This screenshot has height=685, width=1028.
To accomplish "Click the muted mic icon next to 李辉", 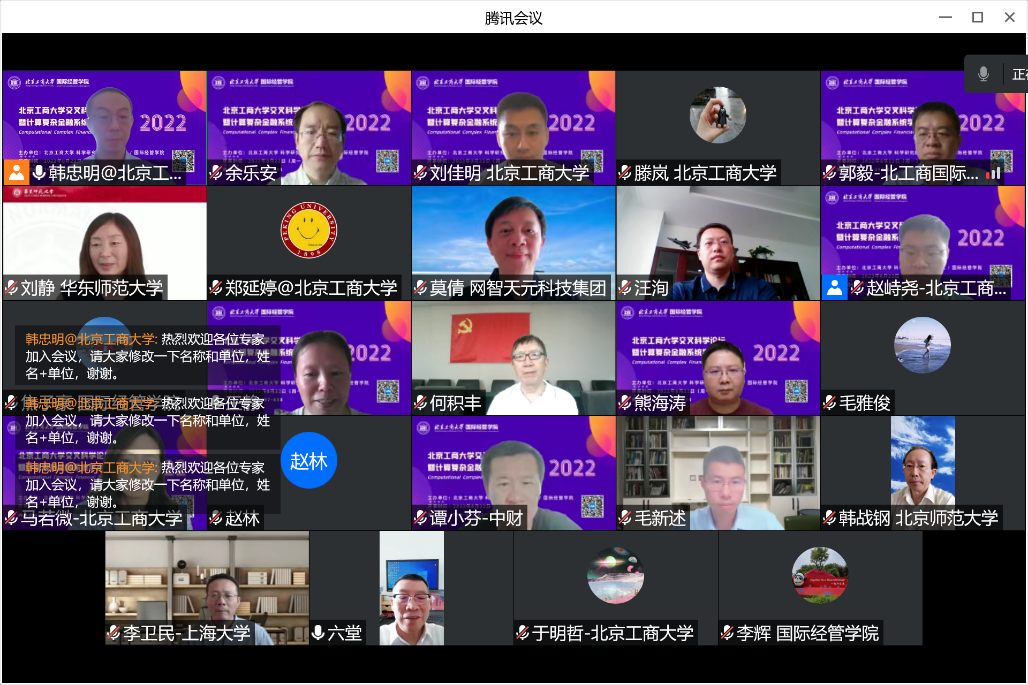I will tap(727, 633).
